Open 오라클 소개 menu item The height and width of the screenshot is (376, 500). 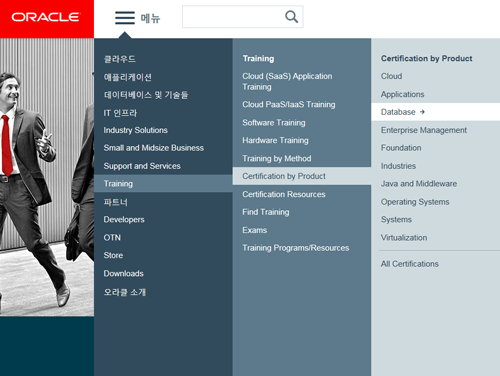(125, 292)
